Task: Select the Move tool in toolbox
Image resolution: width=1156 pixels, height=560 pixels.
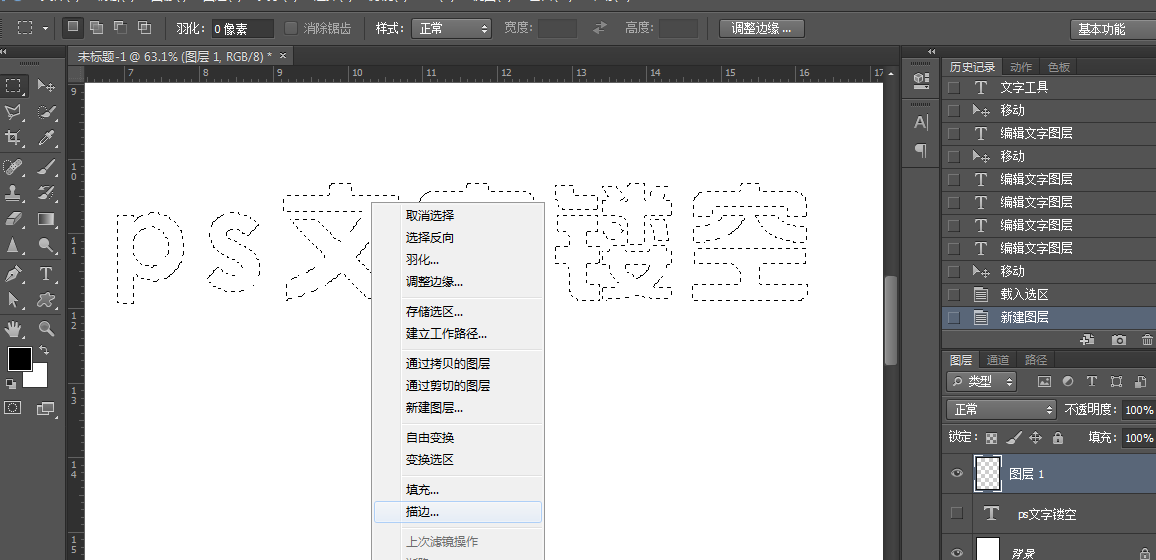Action: click(46, 85)
